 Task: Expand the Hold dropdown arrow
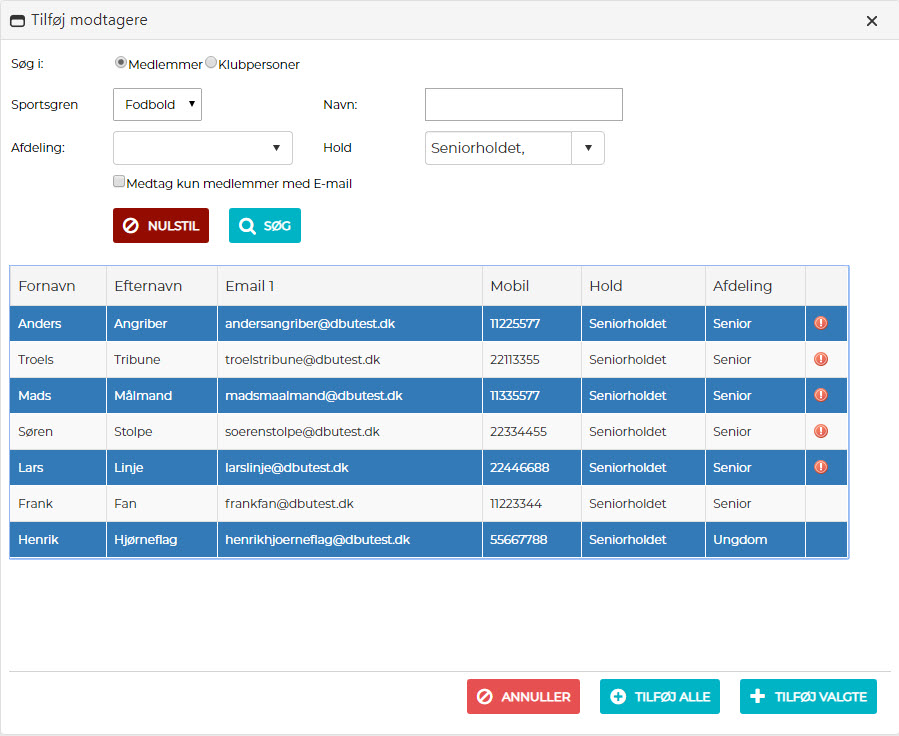coord(588,148)
